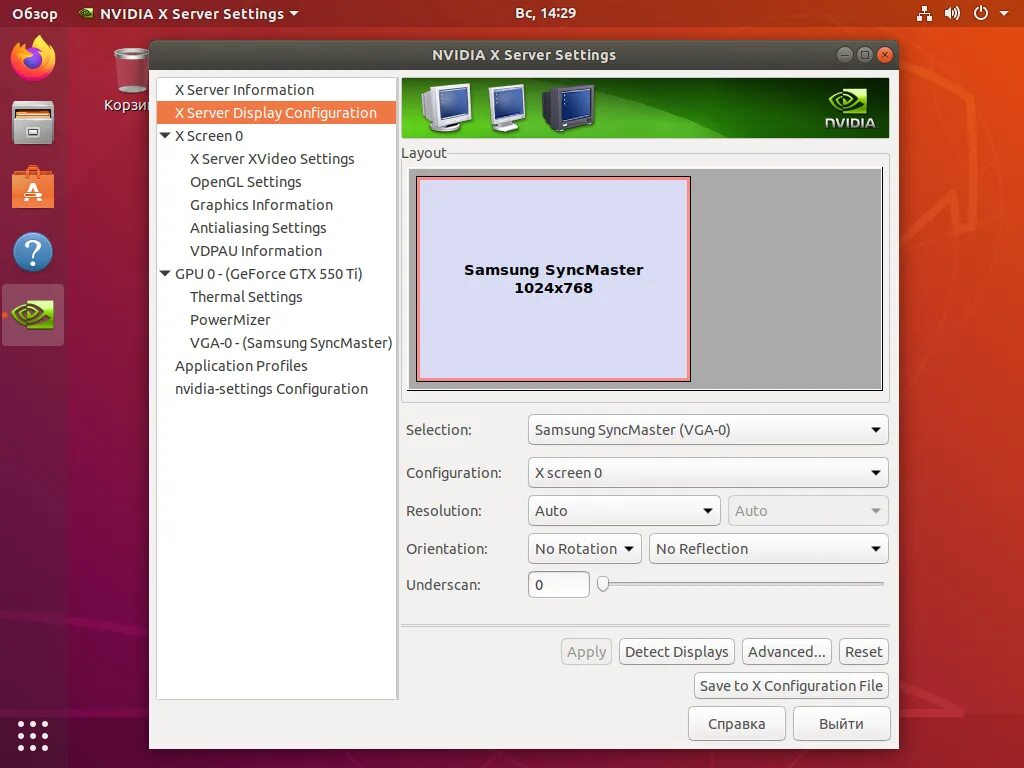Click the NVIDIA Settings dock icon

pos(33,315)
